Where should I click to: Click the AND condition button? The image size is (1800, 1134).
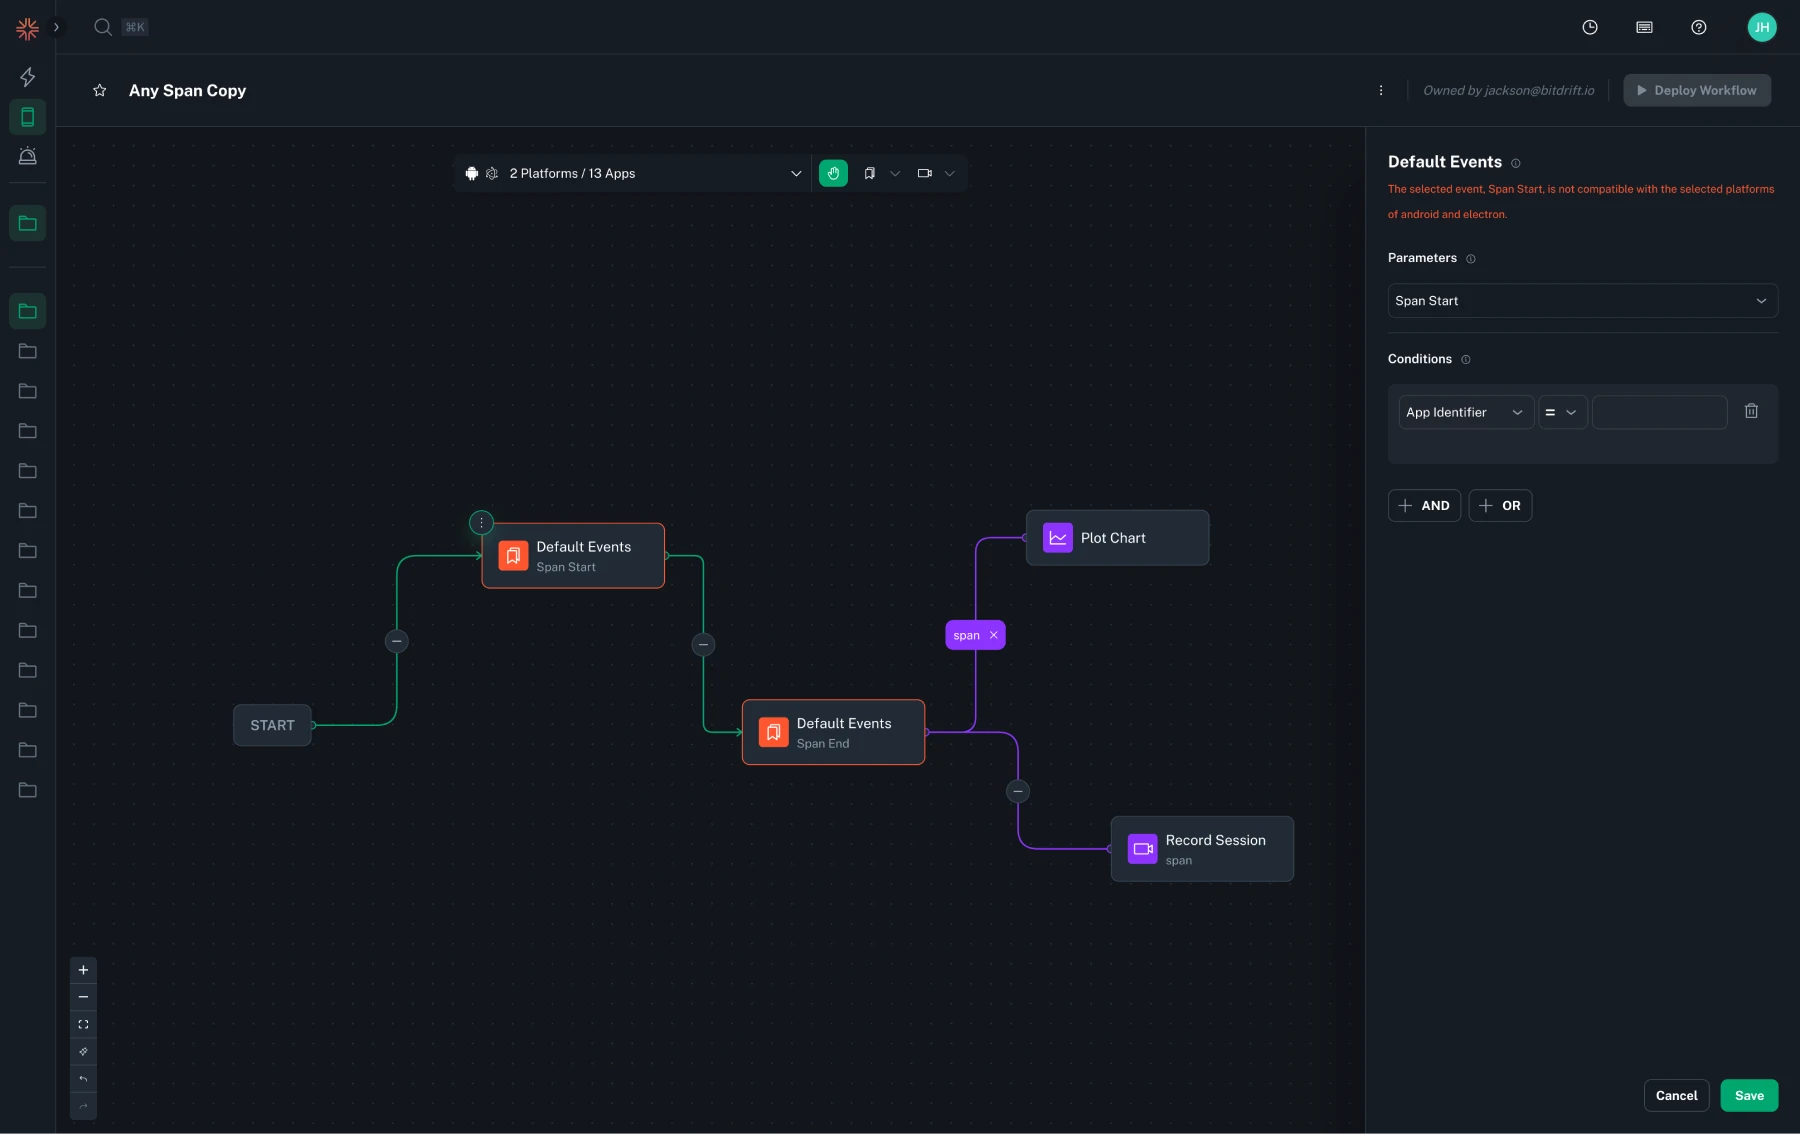pyautogui.click(x=1424, y=505)
